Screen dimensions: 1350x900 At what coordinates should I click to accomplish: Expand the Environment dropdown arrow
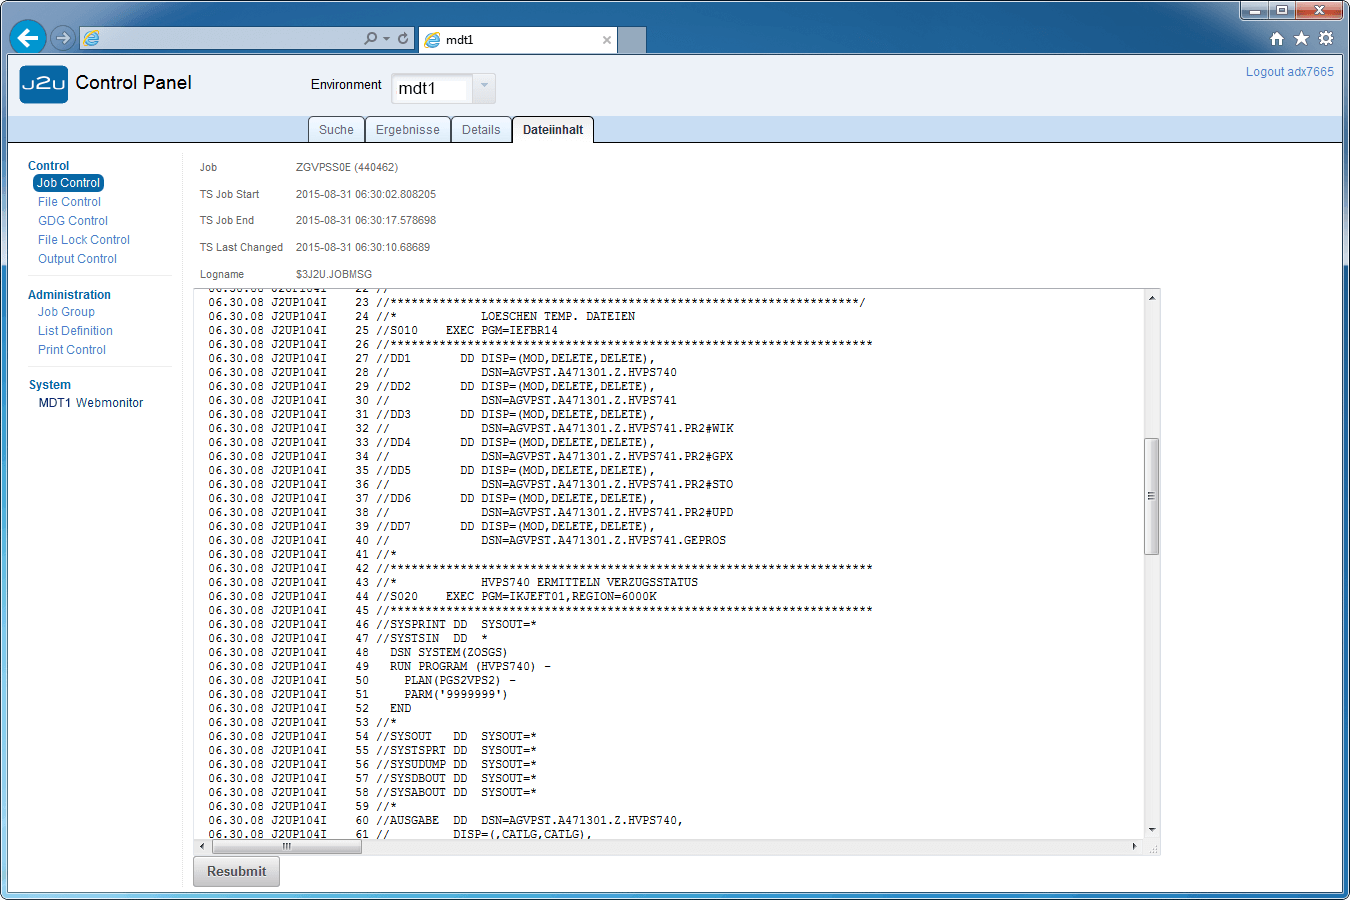pos(484,87)
